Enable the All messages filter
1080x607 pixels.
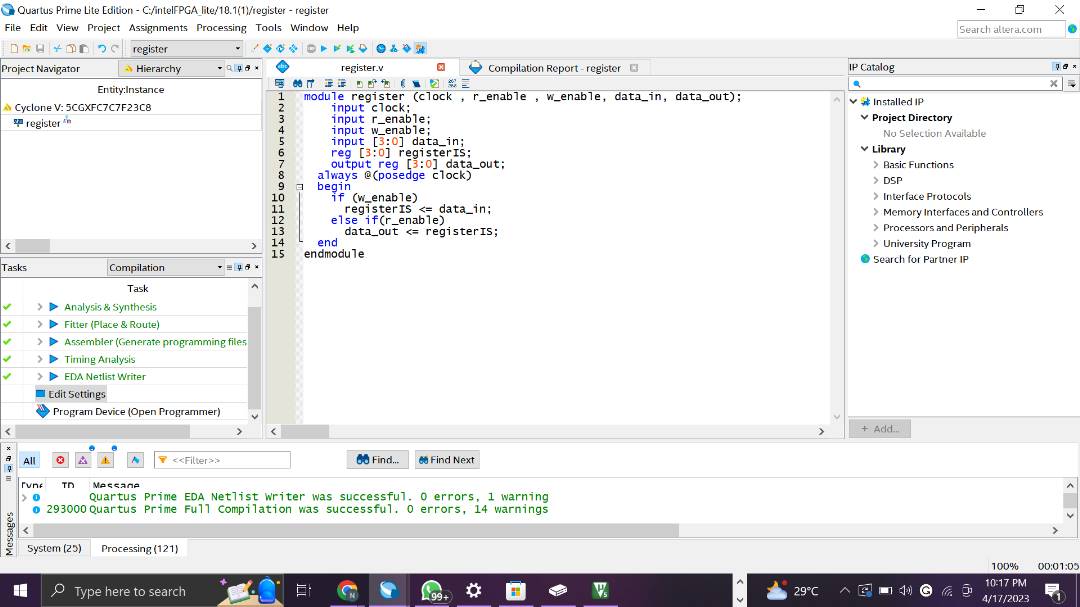[x=29, y=460]
